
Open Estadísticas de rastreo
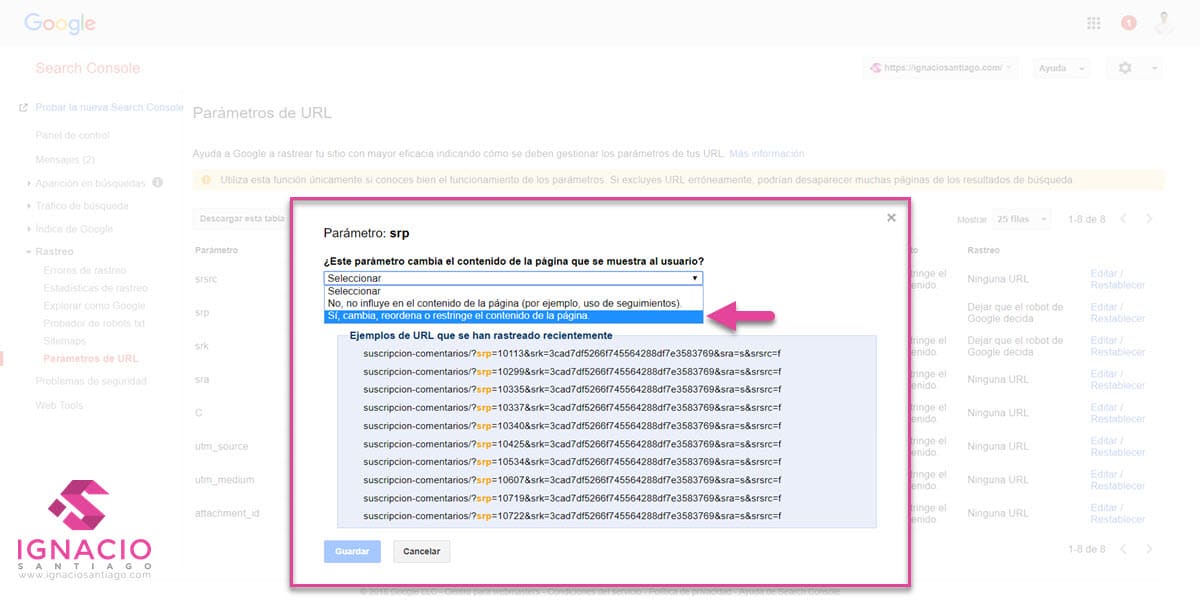coord(95,288)
